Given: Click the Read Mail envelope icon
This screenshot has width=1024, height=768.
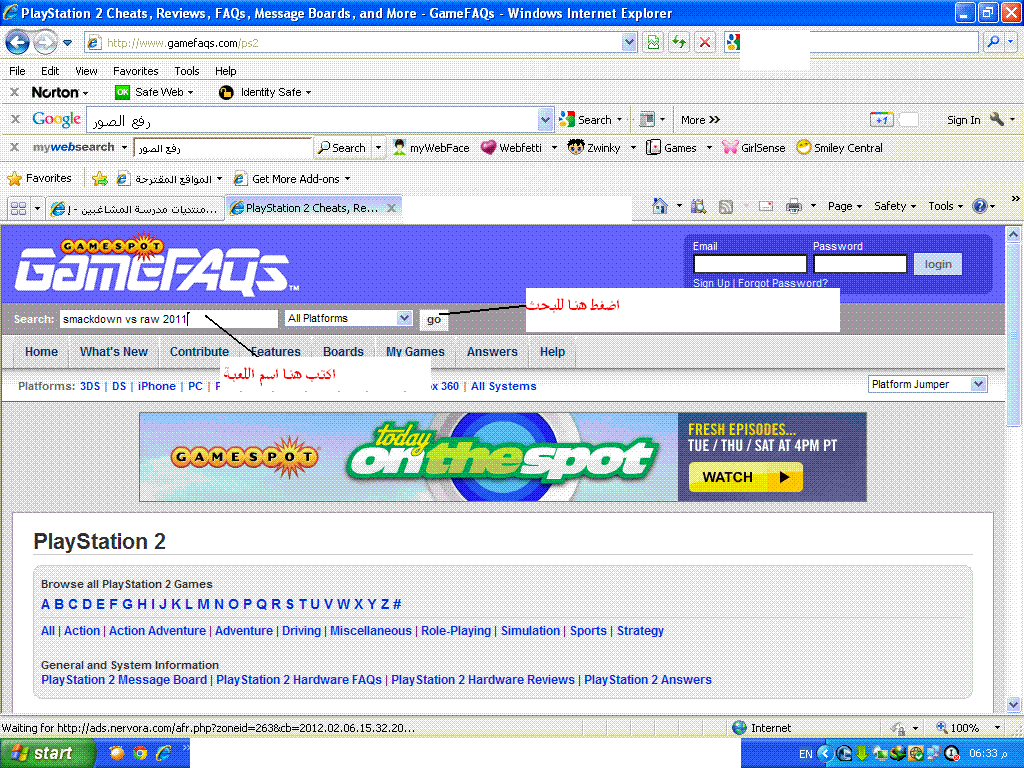Looking at the screenshot, I should 766,206.
